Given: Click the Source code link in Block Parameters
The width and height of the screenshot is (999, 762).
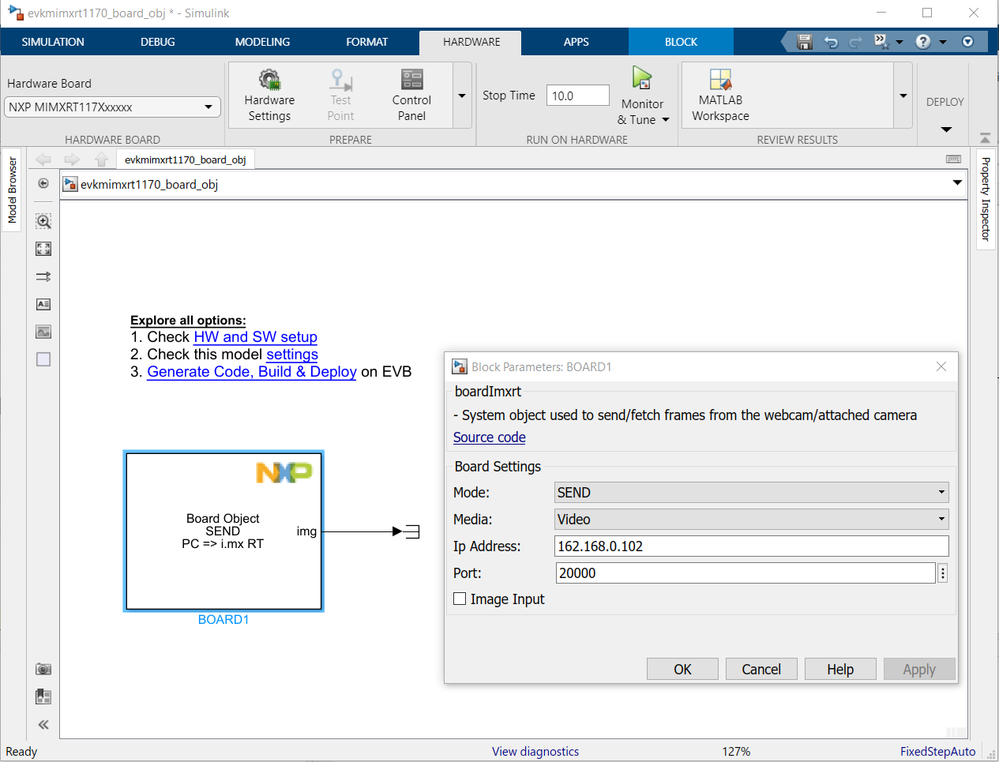Looking at the screenshot, I should [489, 437].
